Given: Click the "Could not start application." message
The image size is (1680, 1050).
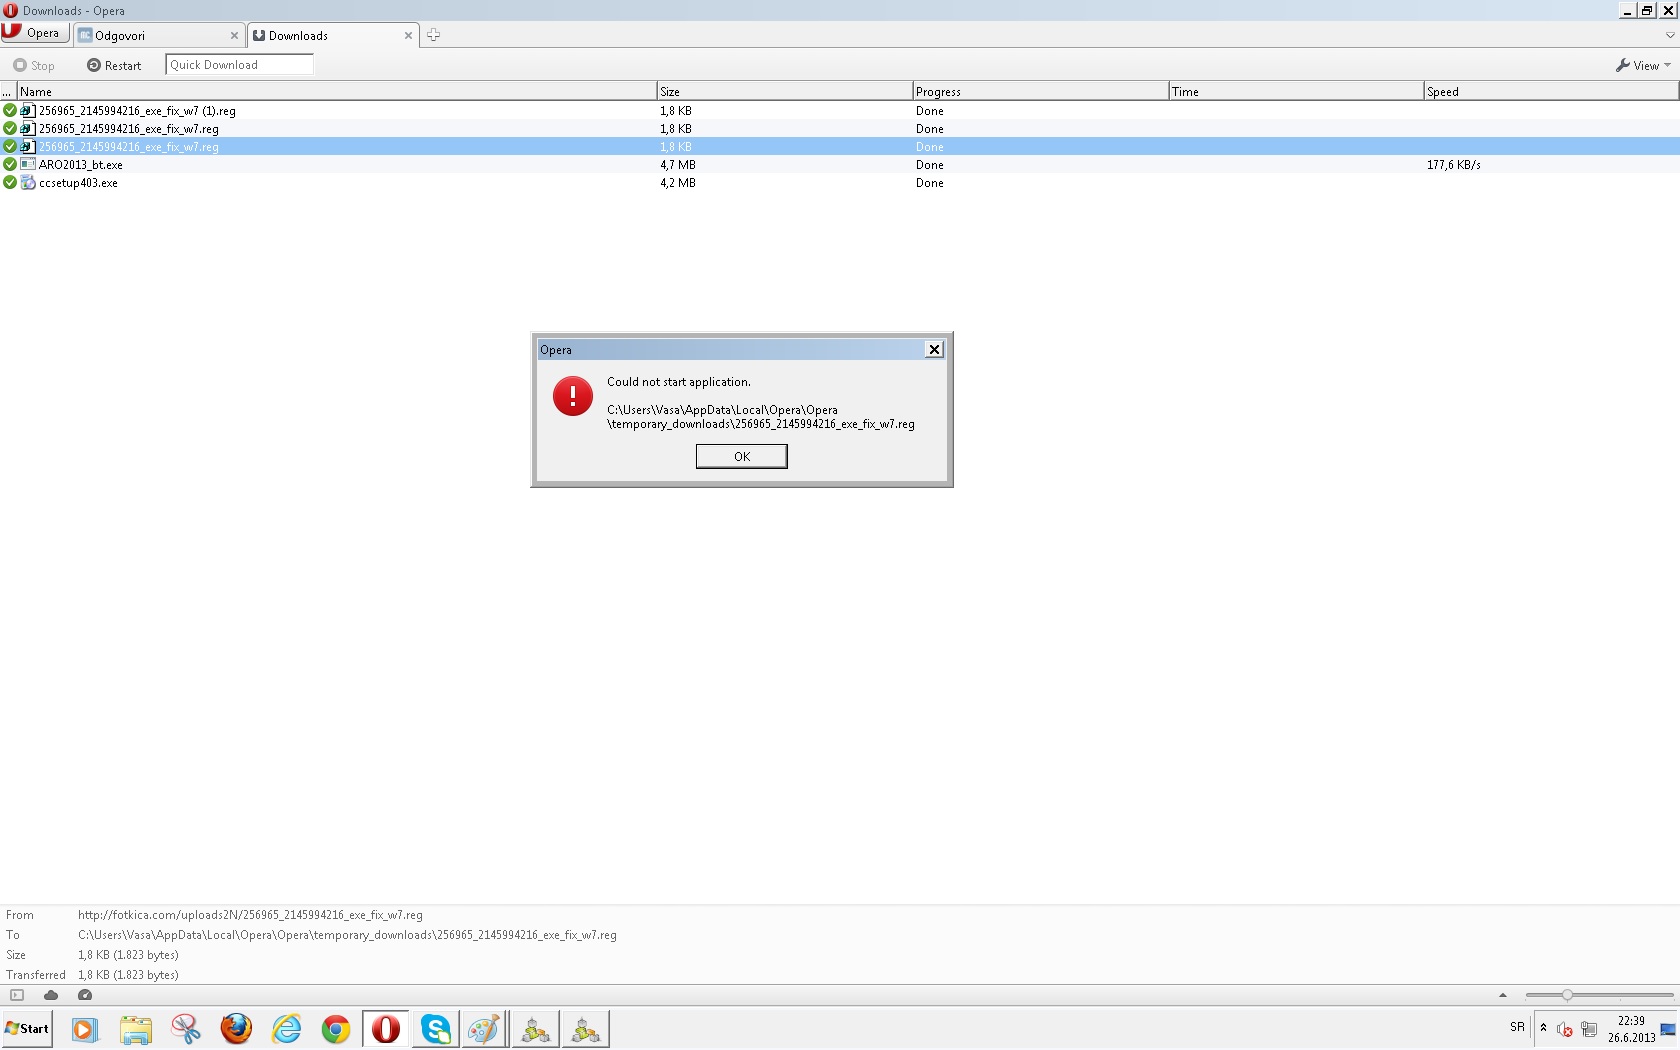Looking at the screenshot, I should (679, 382).
